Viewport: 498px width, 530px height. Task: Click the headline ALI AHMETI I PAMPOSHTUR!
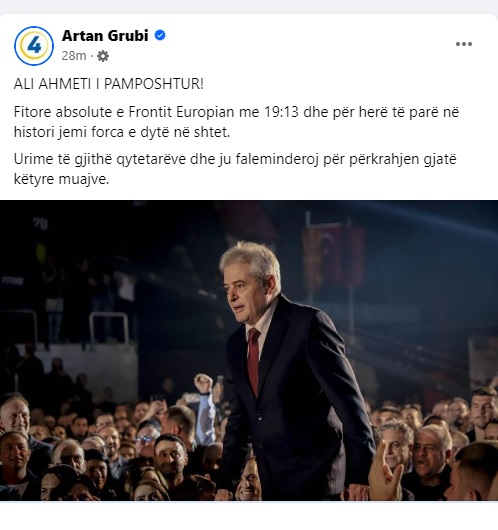tap(109, 84)
